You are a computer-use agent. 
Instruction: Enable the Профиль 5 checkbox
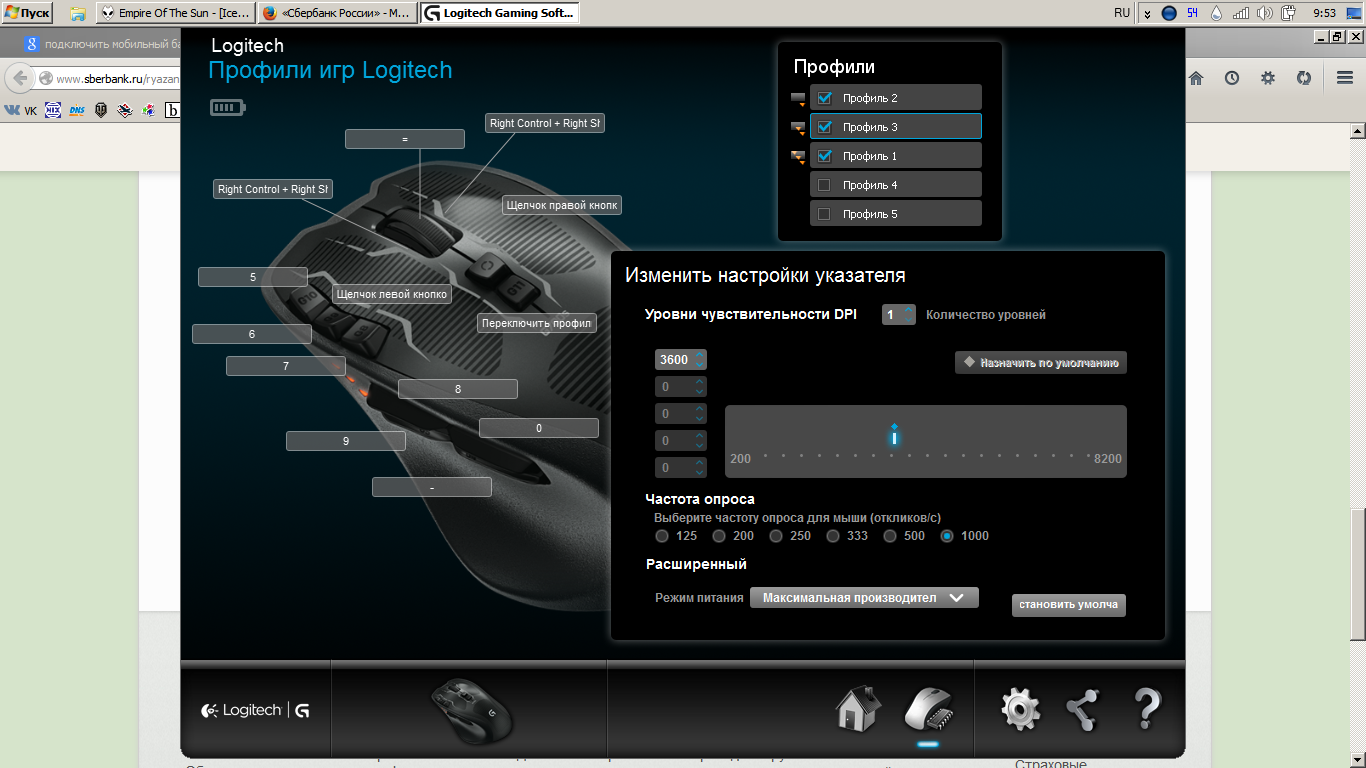click(824, 214)
